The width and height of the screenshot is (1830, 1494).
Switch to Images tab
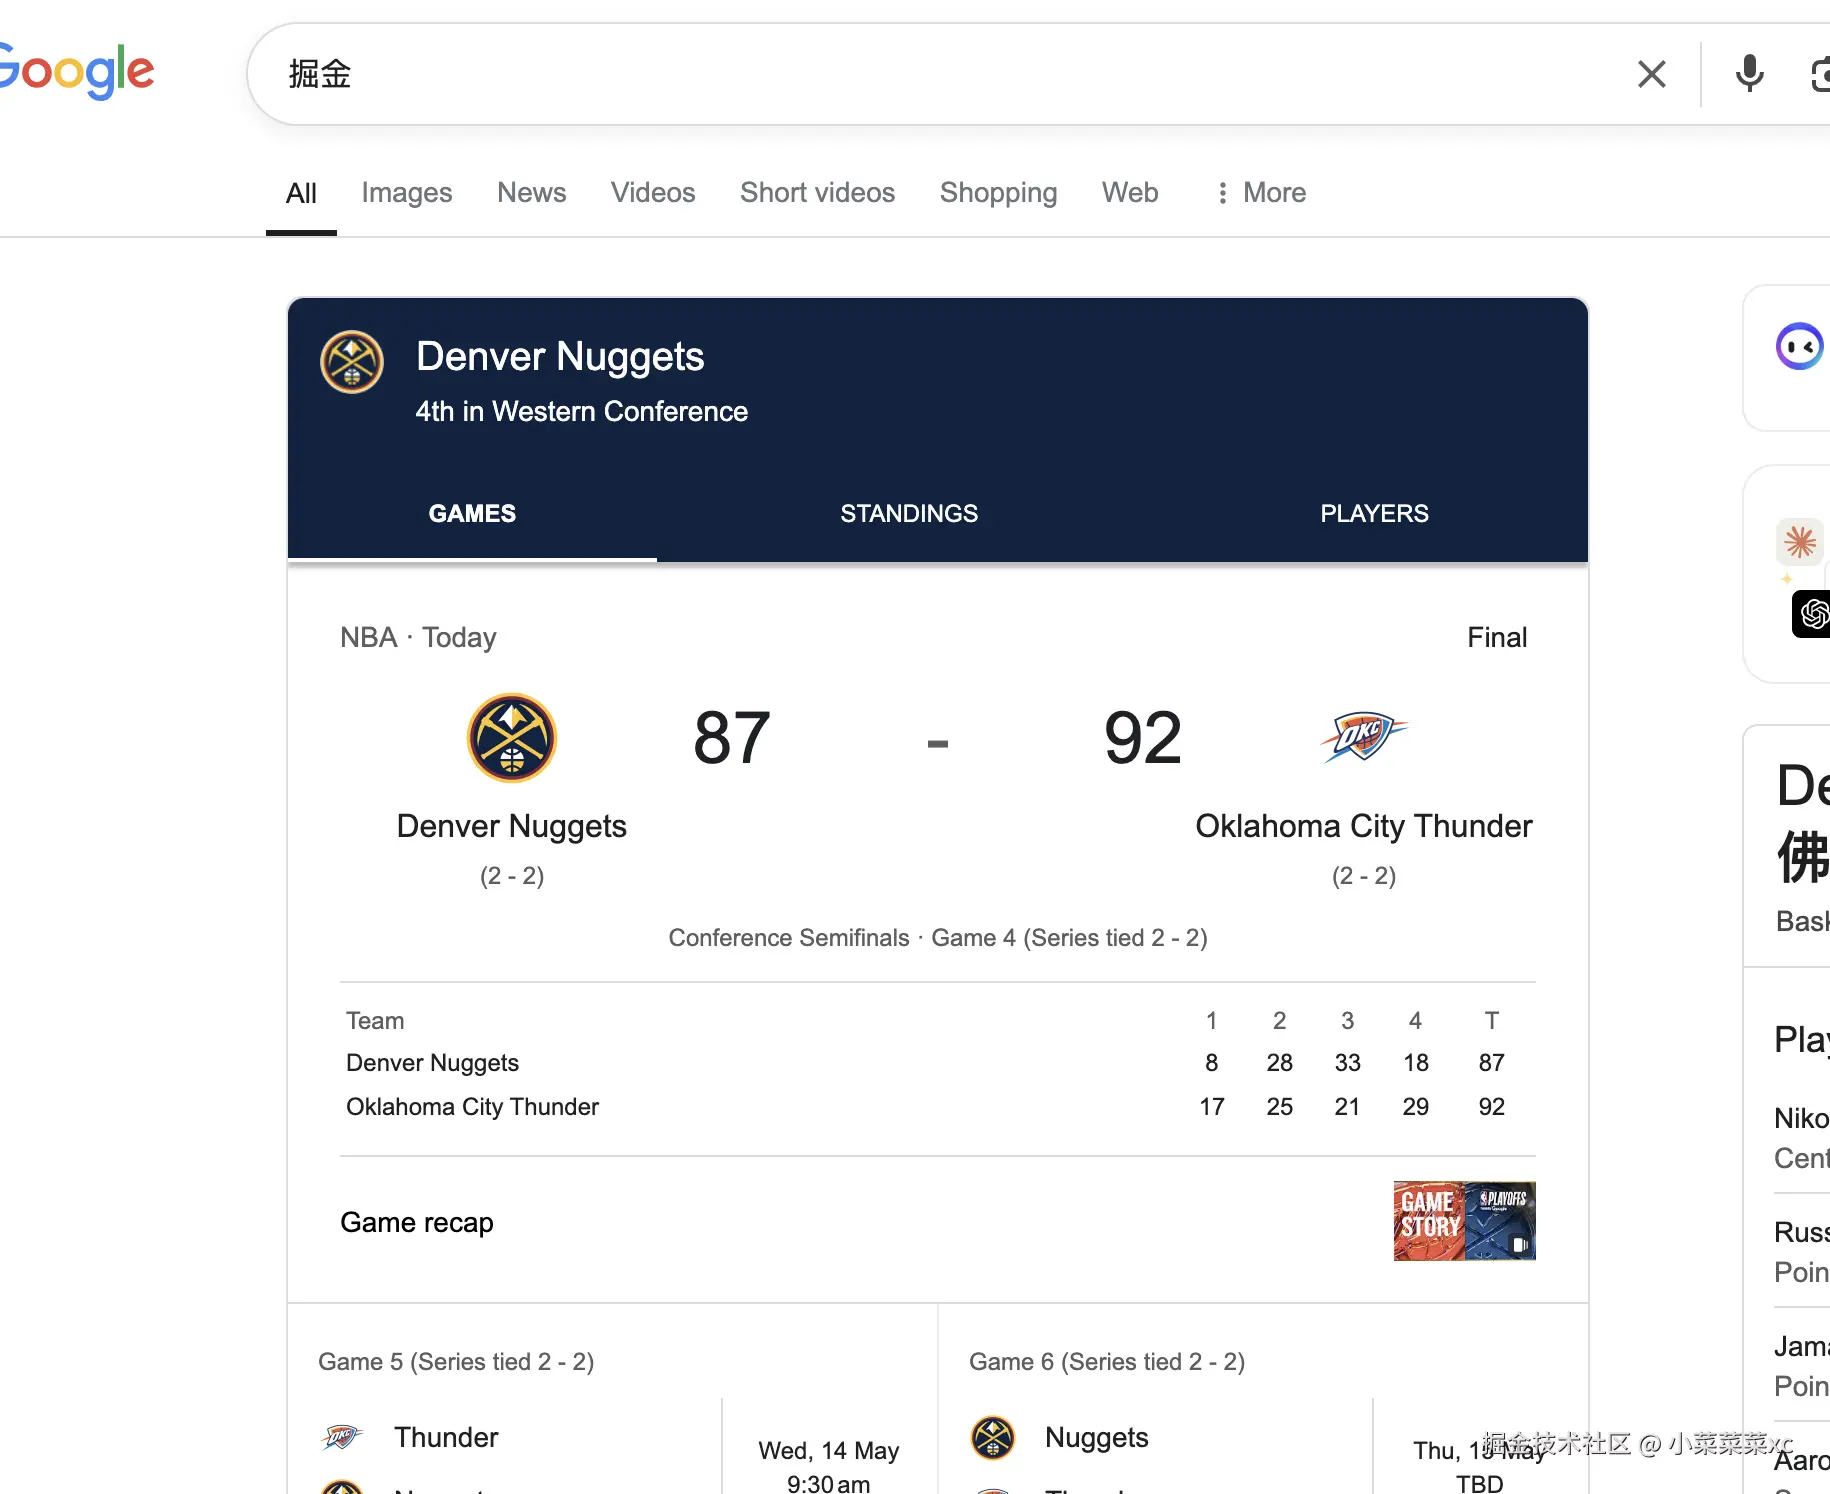[407, 193]
